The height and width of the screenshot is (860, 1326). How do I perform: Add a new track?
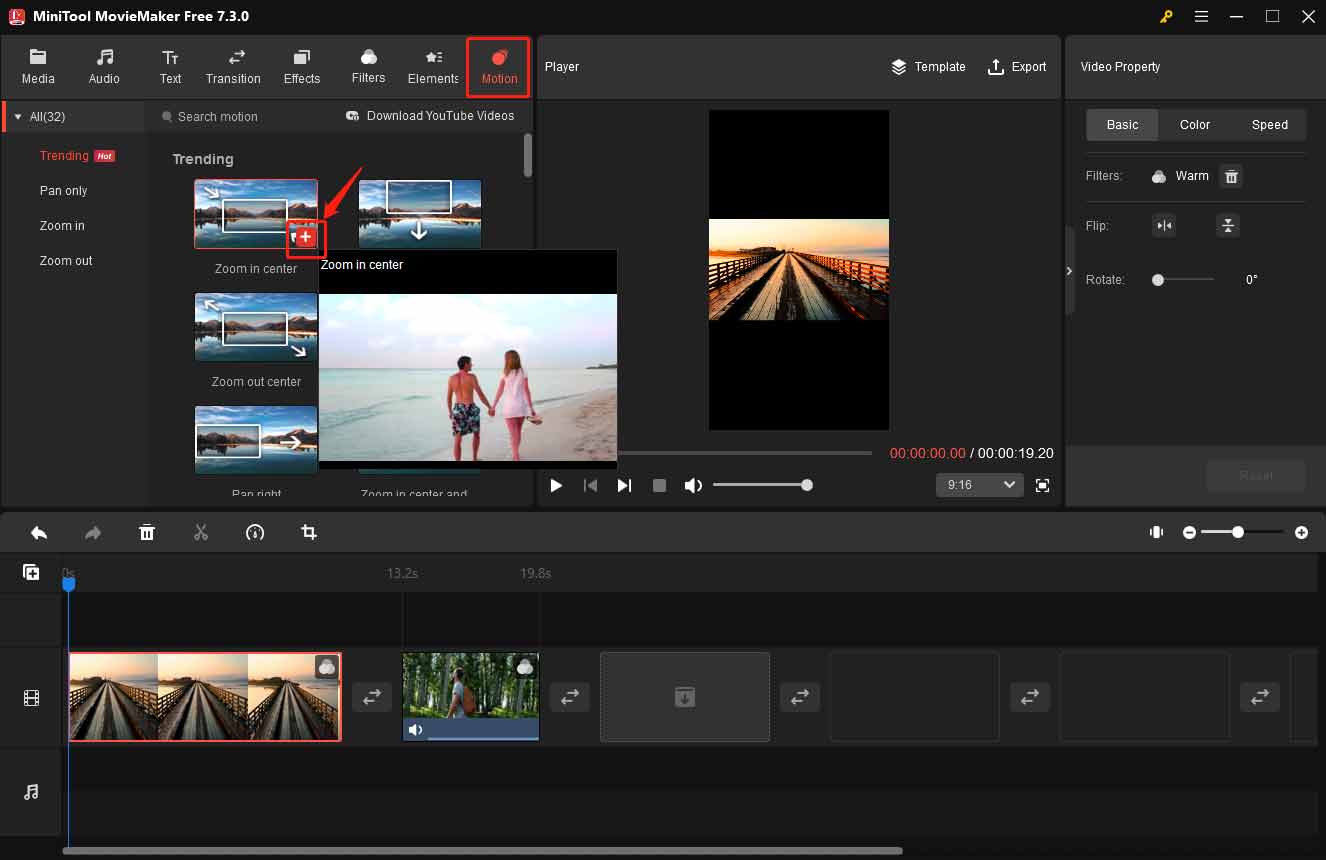(31, 572)
